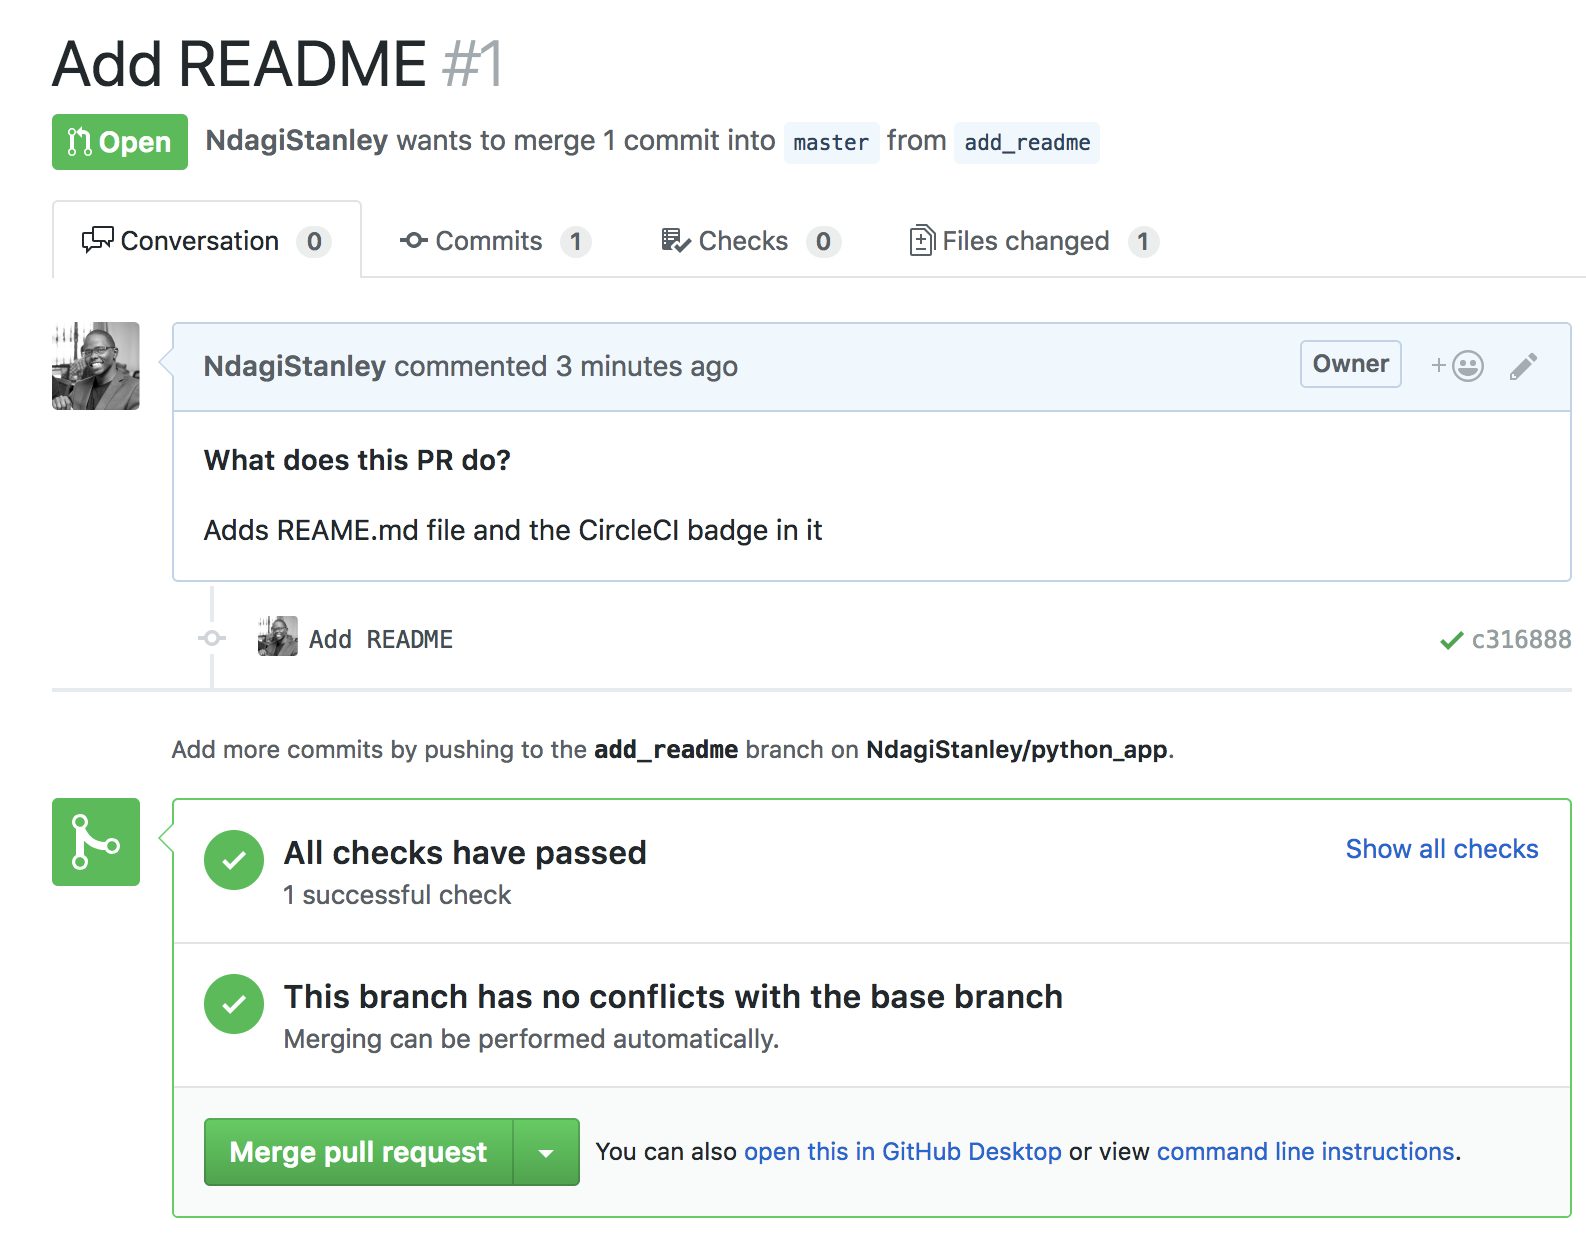Screen dimensions: 1586x1236
Task: Click the NdagiStanley profile avatar
Action: [96, 366]
